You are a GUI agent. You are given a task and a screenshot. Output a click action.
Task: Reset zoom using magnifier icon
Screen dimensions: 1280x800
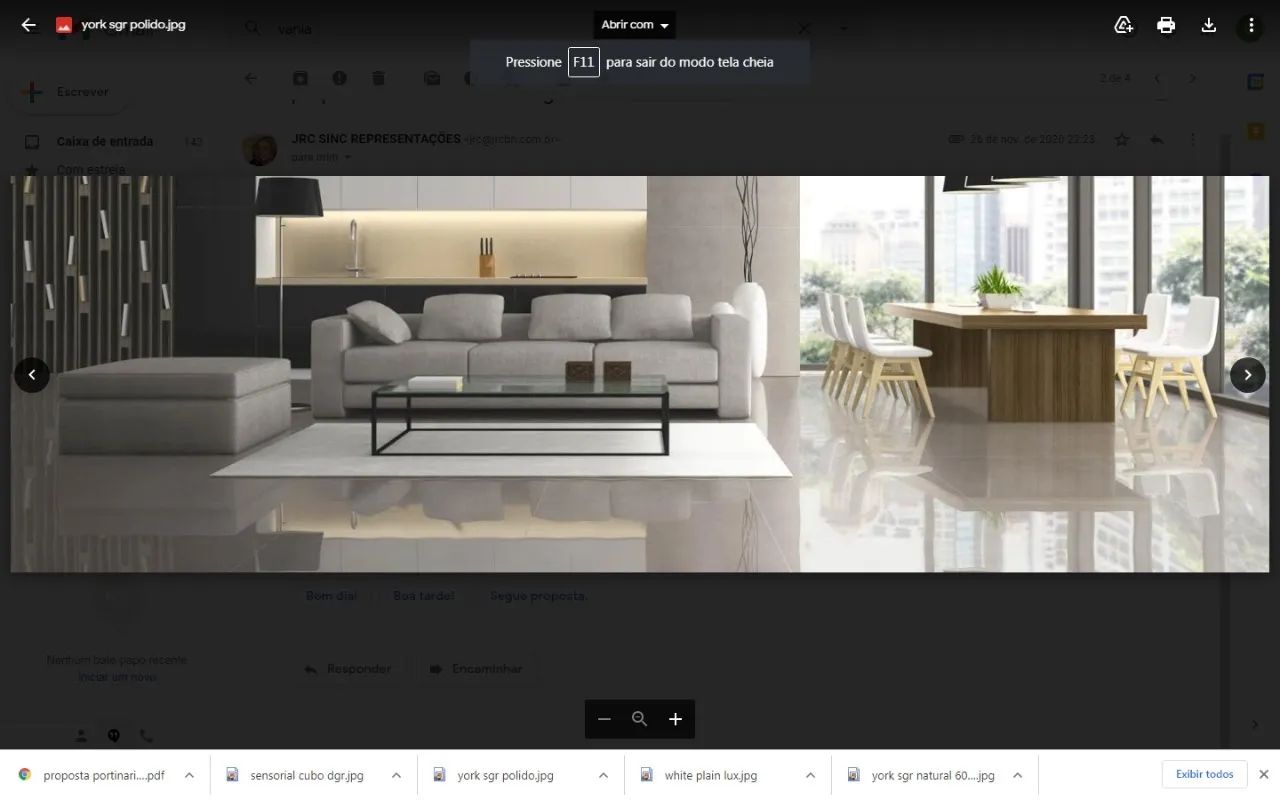640,719
